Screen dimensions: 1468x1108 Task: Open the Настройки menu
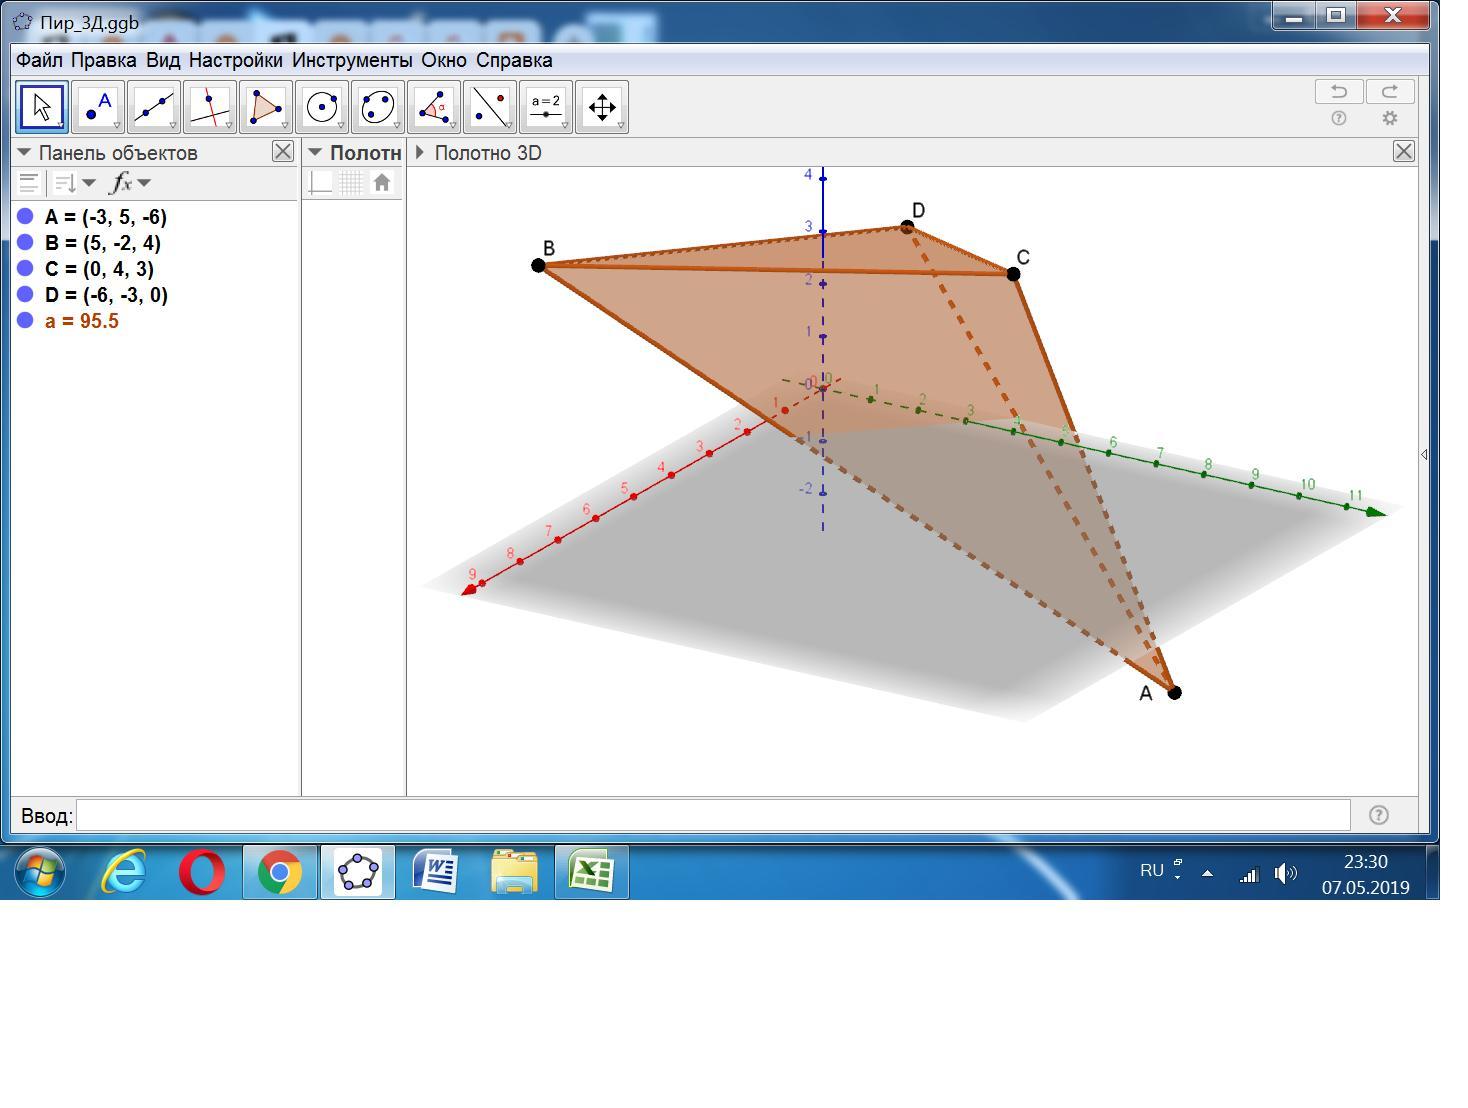235,60
